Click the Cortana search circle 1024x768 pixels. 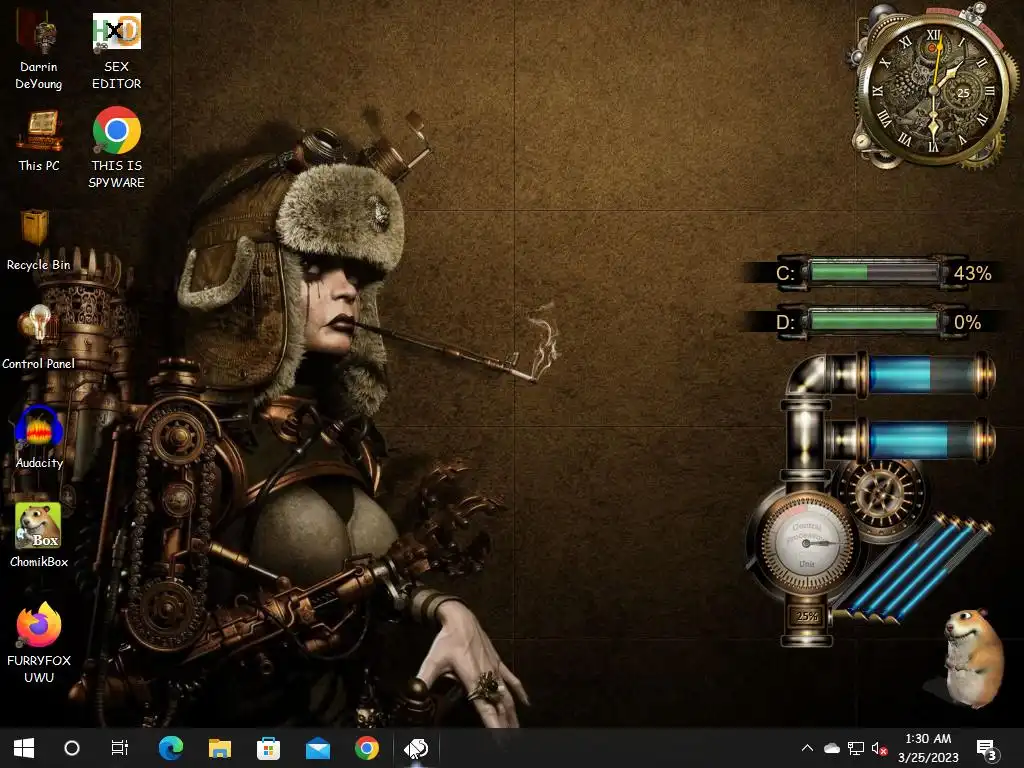tap(72, 748)
